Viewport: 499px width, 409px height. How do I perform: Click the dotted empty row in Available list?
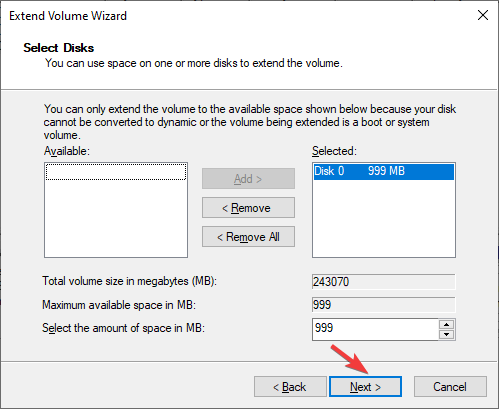[116, 172]
